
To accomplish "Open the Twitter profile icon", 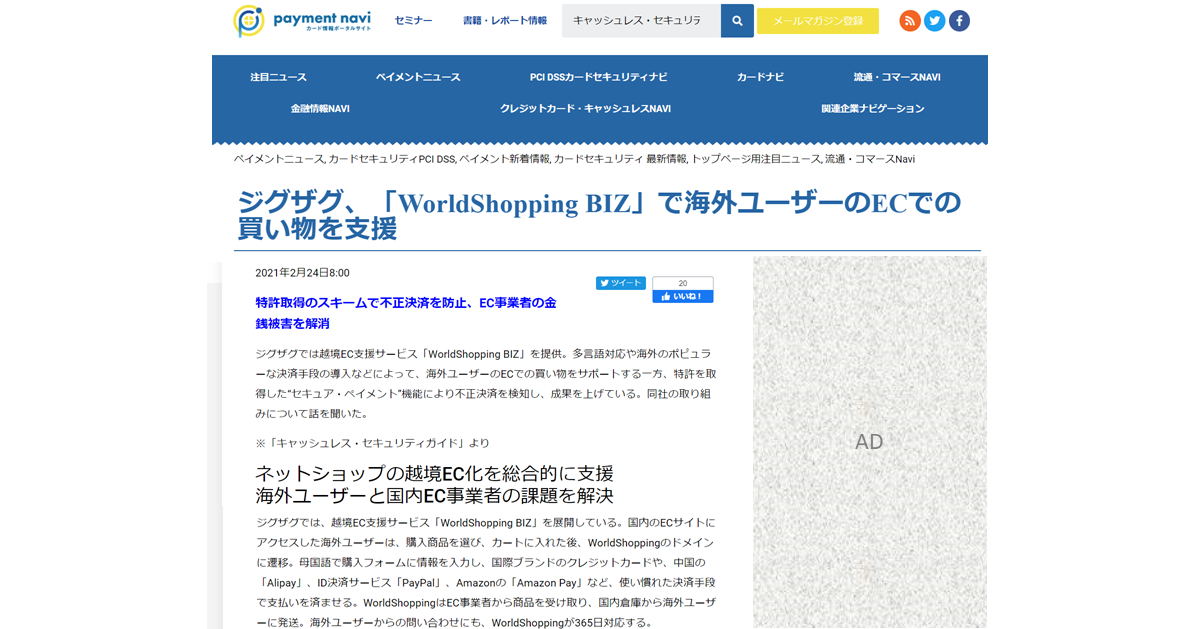I will (x=935, y=21).
